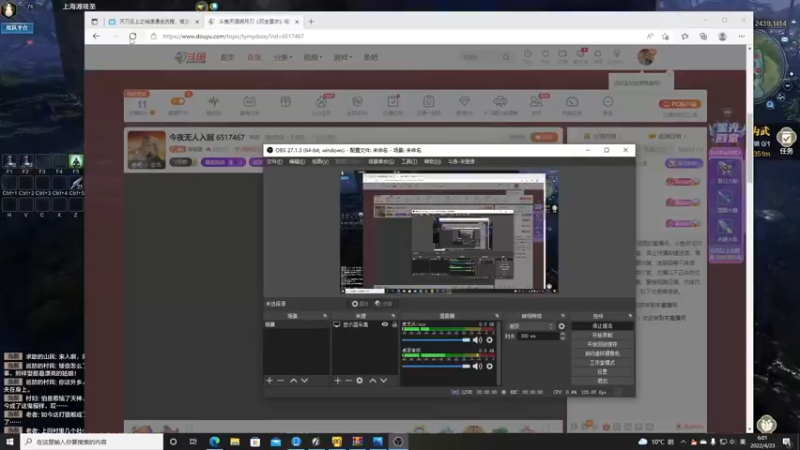Add a new scene with the plus icon

269,381
